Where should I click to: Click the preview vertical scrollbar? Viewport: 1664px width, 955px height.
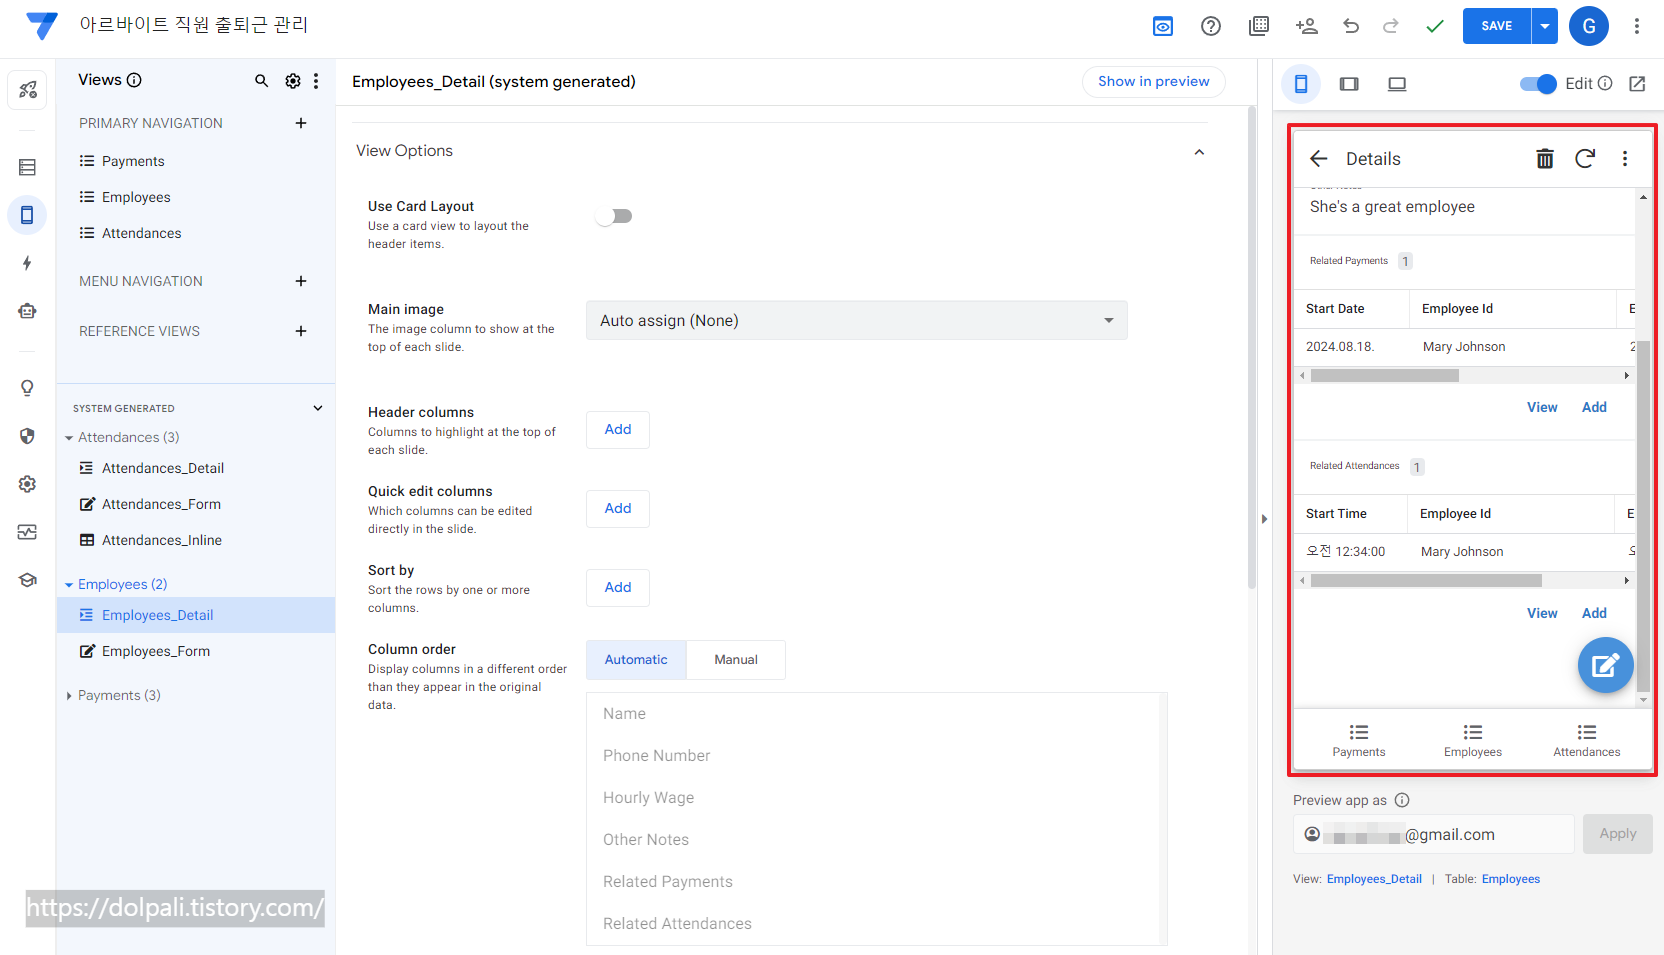click(x=1643, y=515)
